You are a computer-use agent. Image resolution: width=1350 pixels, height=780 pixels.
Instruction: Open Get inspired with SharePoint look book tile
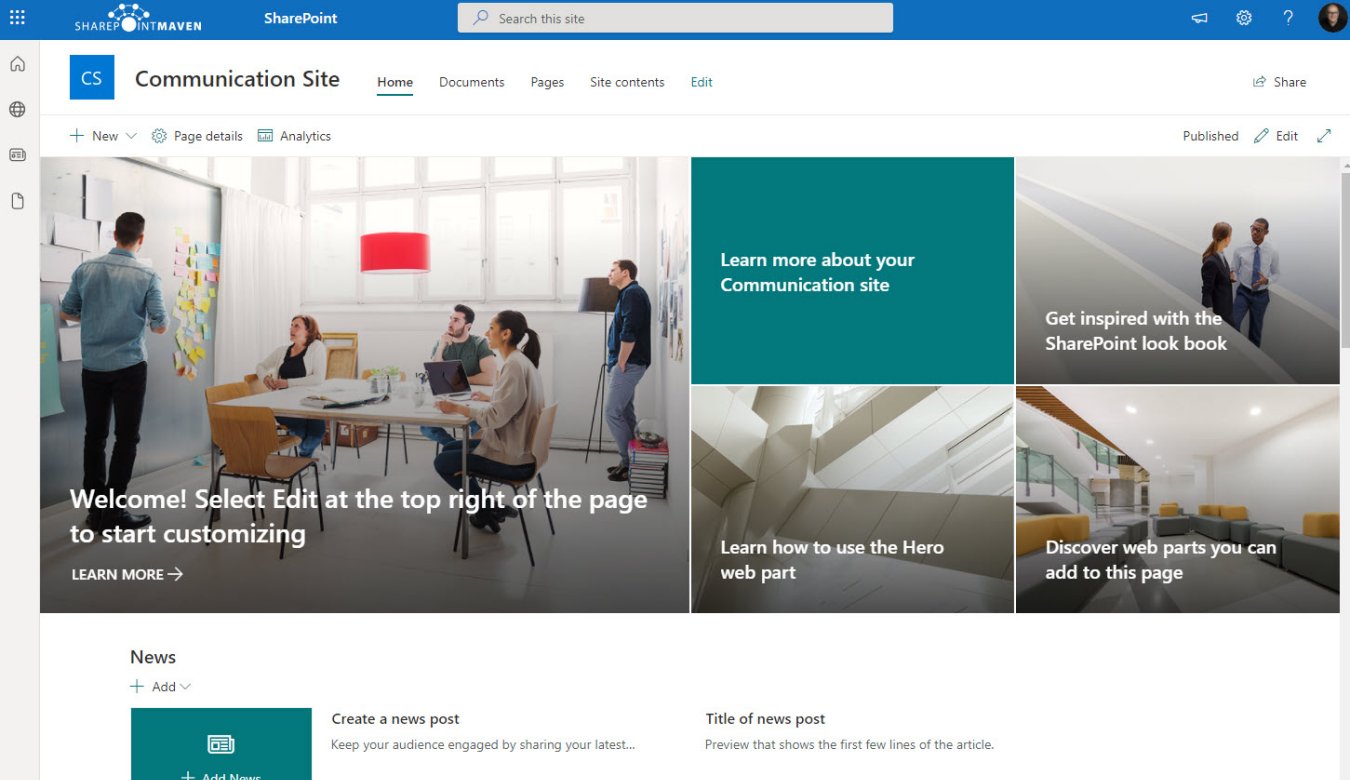(1177, 271)
